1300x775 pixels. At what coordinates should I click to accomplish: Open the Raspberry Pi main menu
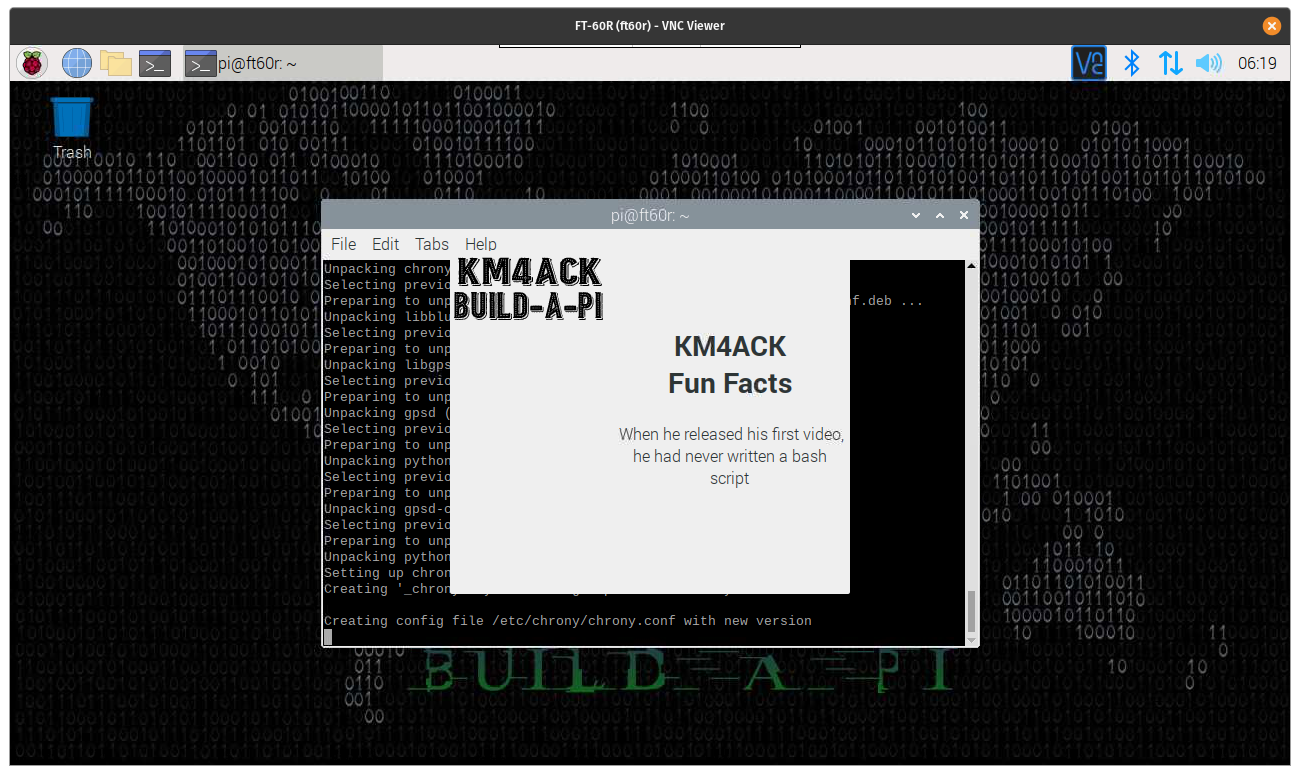pos(32,63)
